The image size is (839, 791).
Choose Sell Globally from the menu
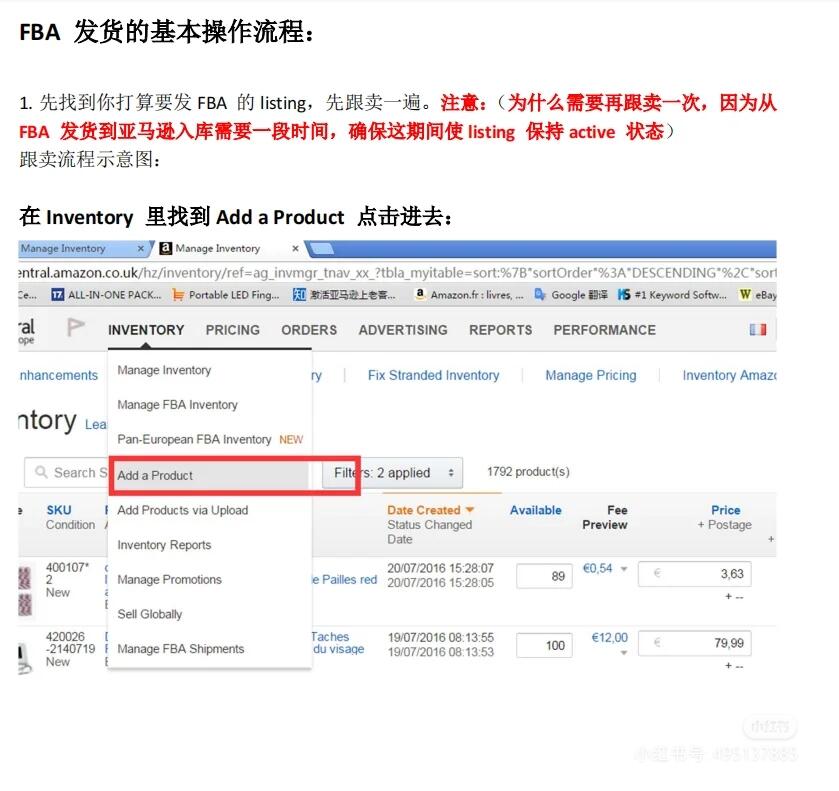[209, 614]
